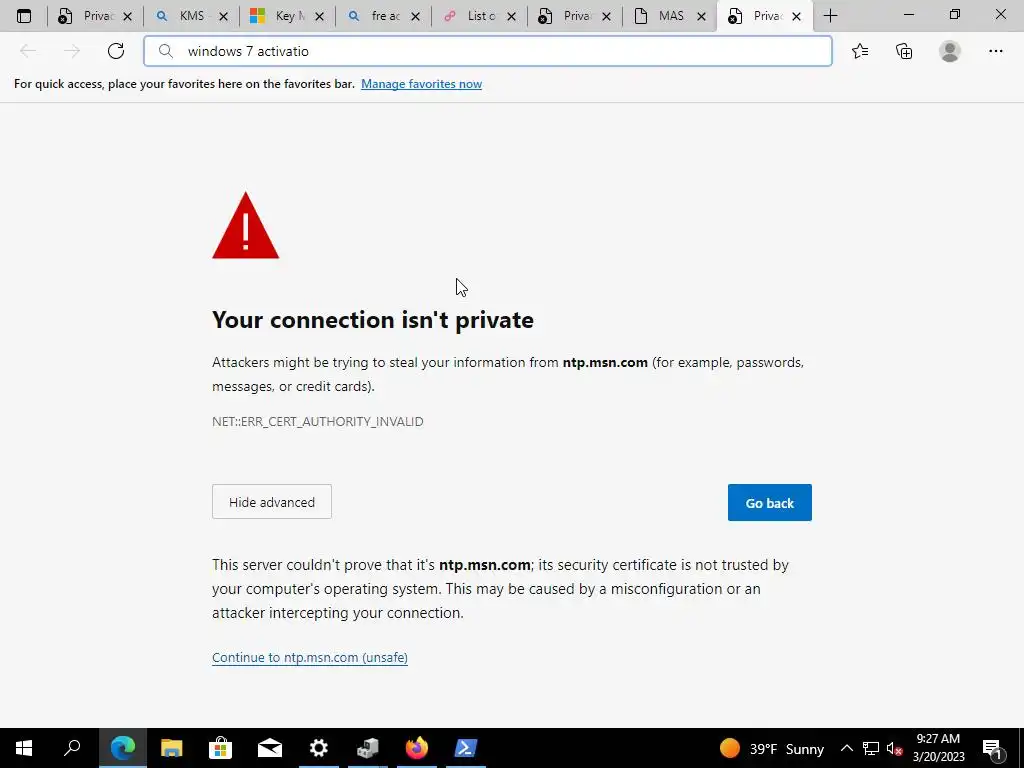Open the notification center icon
The image size is (1024, 768).
[x=992, y=748]
